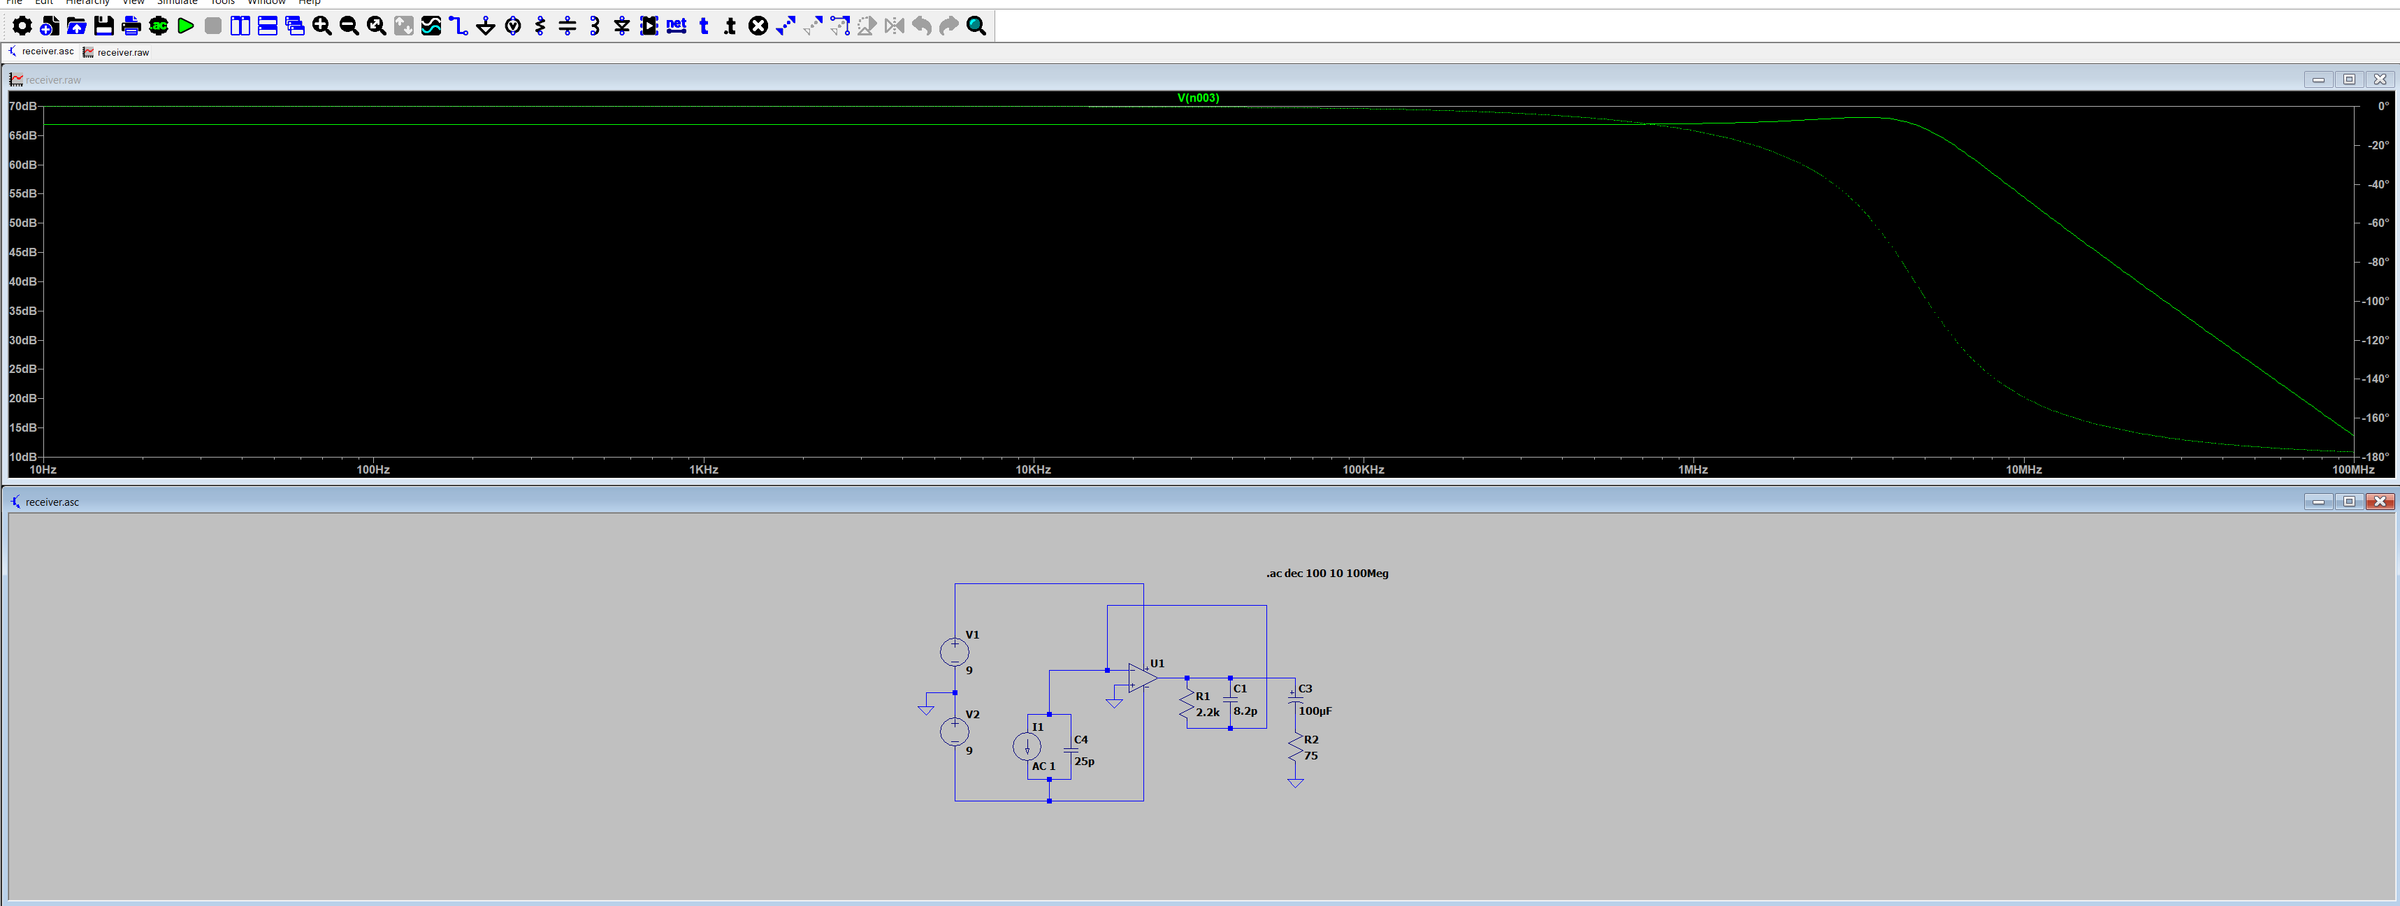This screenshot has height=906, width=2400.
Task: Select the capacitor tool
Action: 567,26
